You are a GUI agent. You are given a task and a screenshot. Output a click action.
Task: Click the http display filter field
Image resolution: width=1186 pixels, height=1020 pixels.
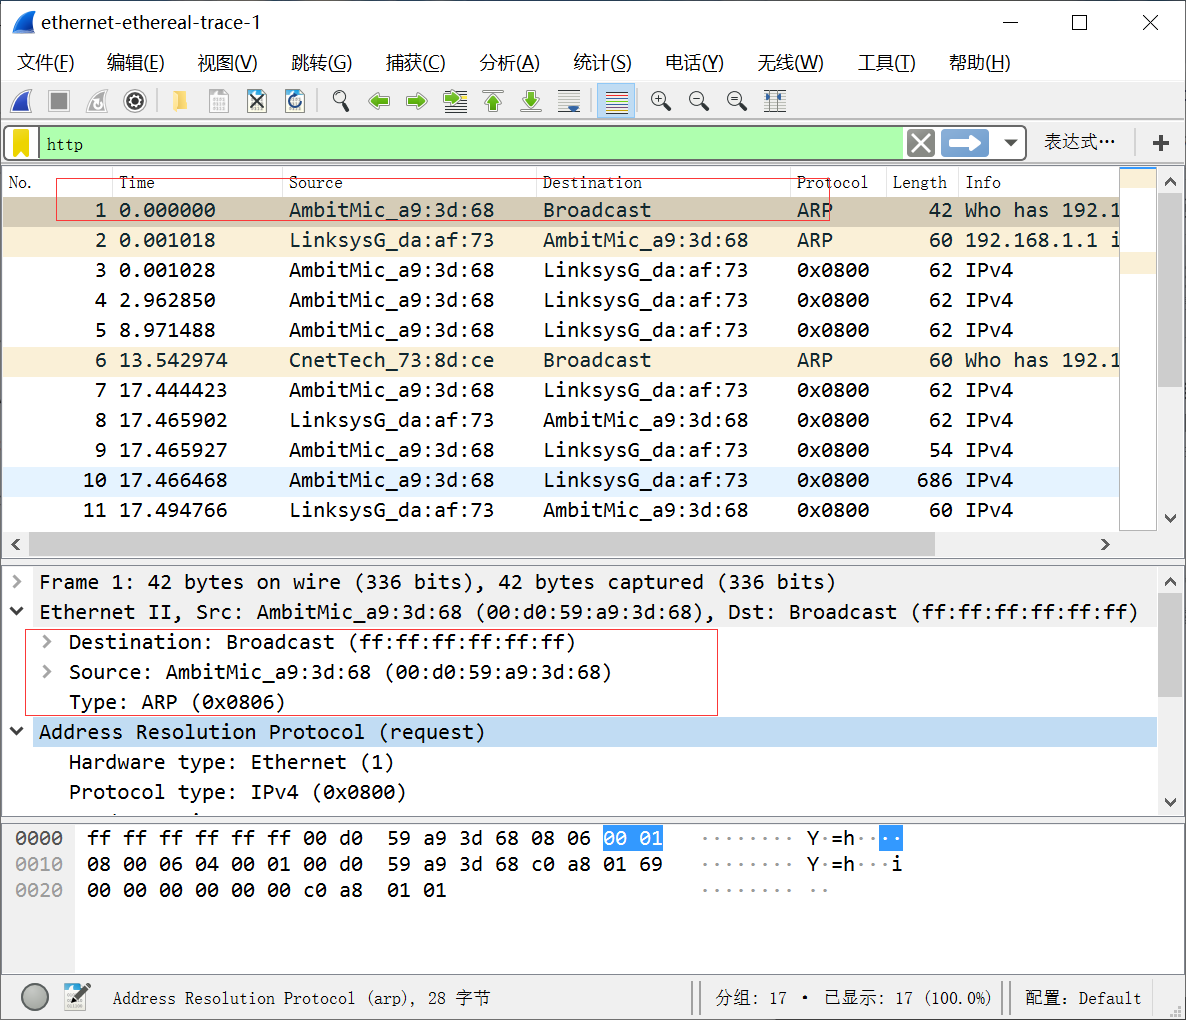click(x=471, y=143)
